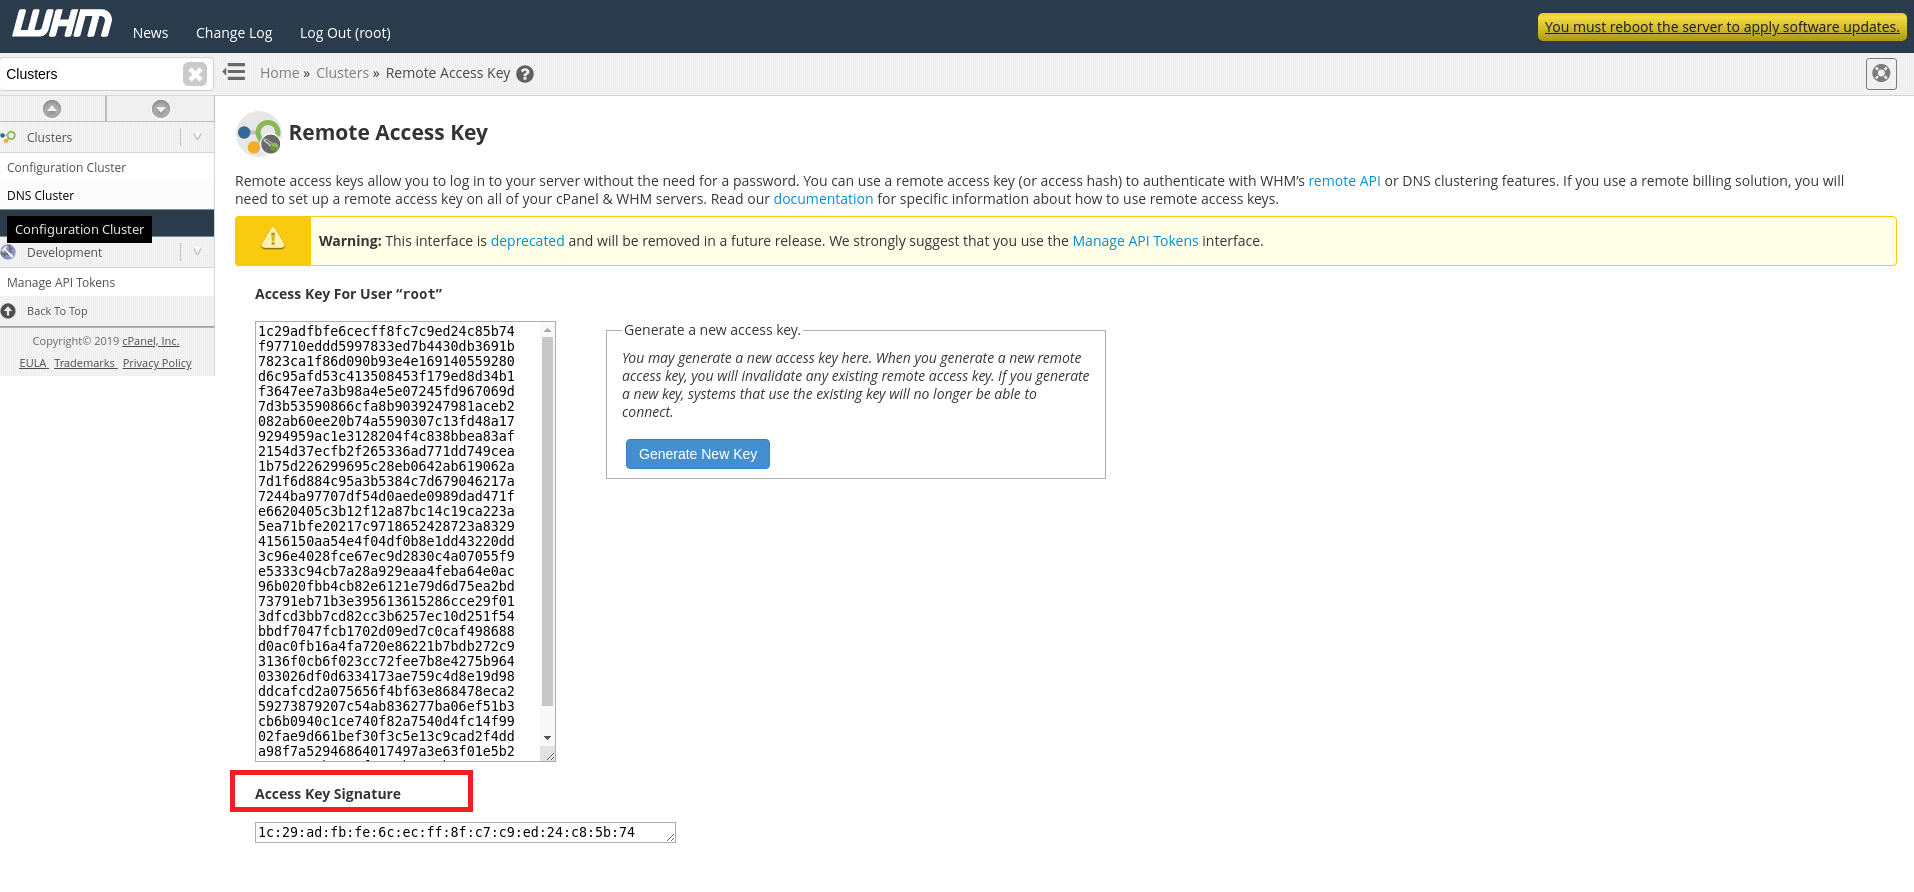
Task: Collapse the Development section chevron
Action: [197, 252]
